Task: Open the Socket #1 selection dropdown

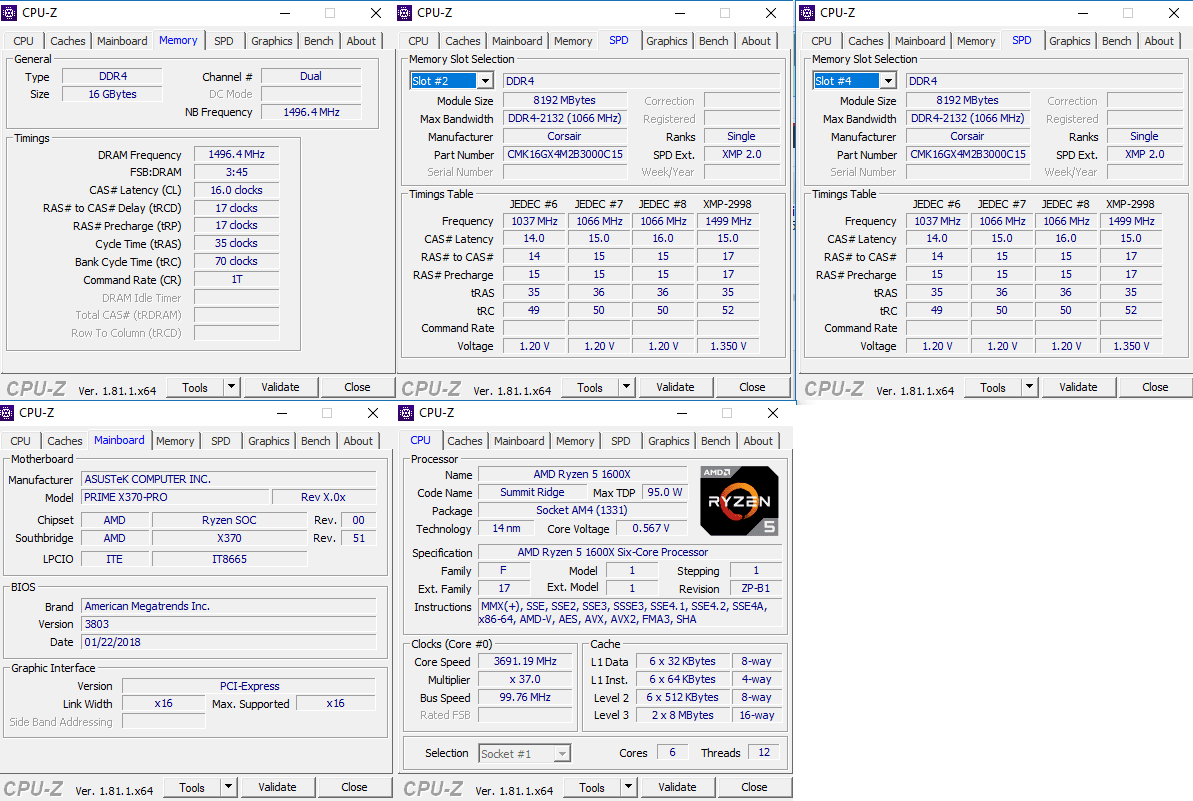Action: click(x=562, y=754)
